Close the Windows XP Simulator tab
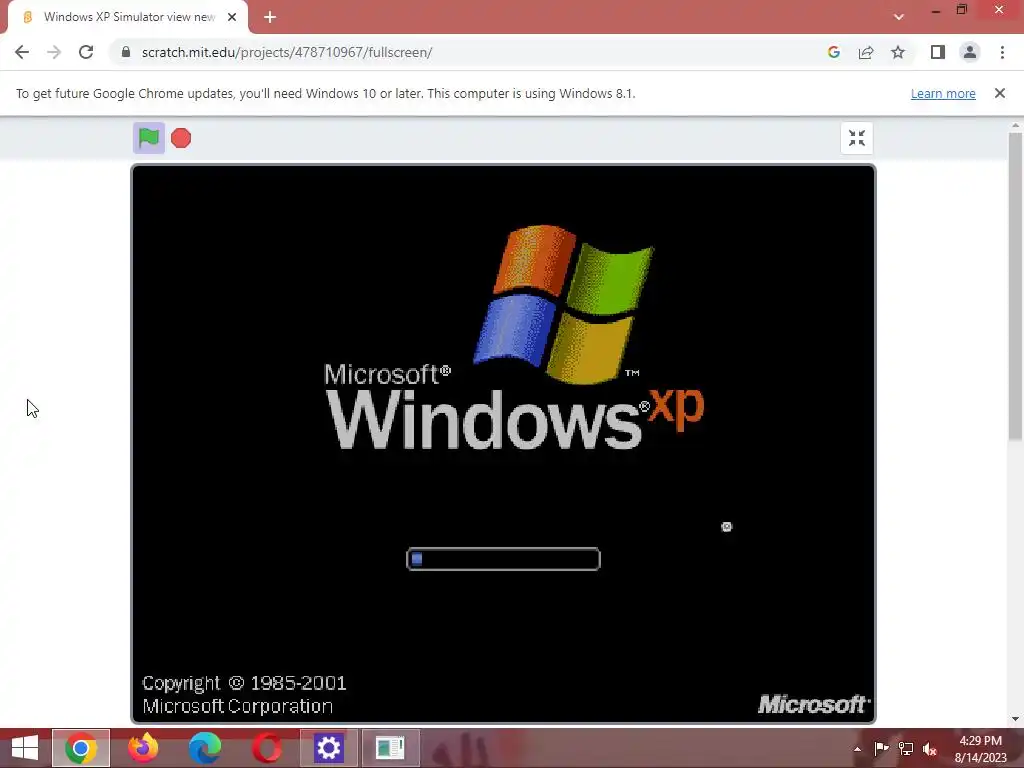 (232, 17)
